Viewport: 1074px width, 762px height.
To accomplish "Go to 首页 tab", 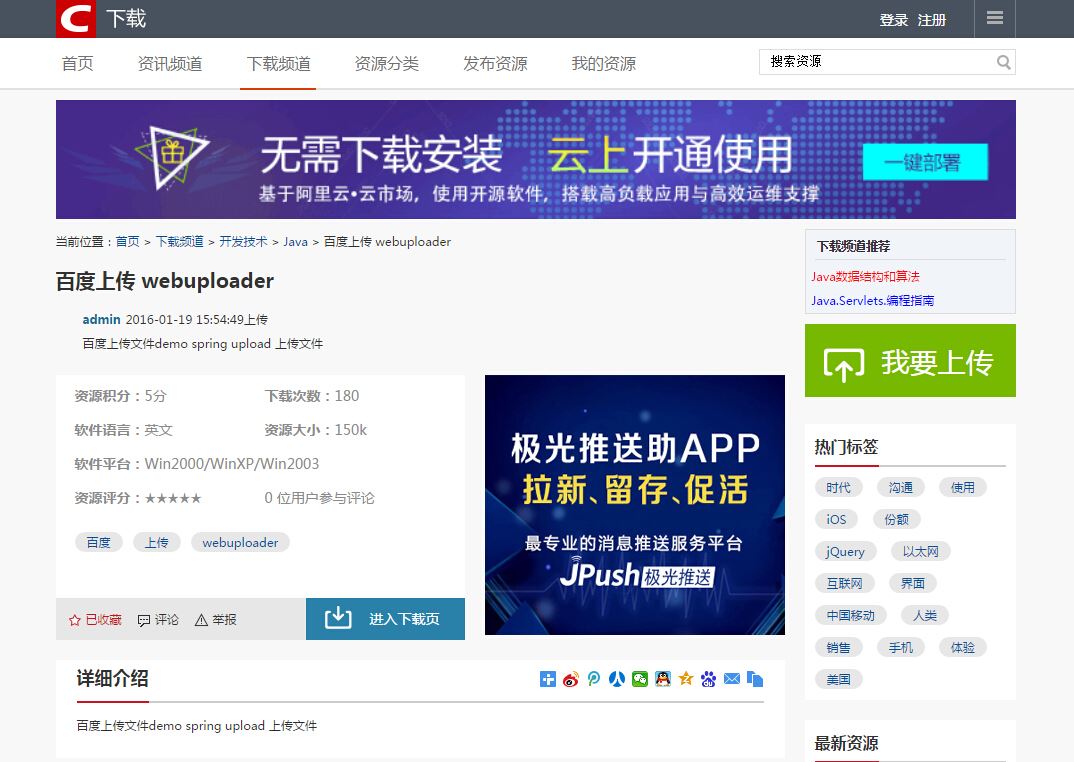I will pos(77,64).
